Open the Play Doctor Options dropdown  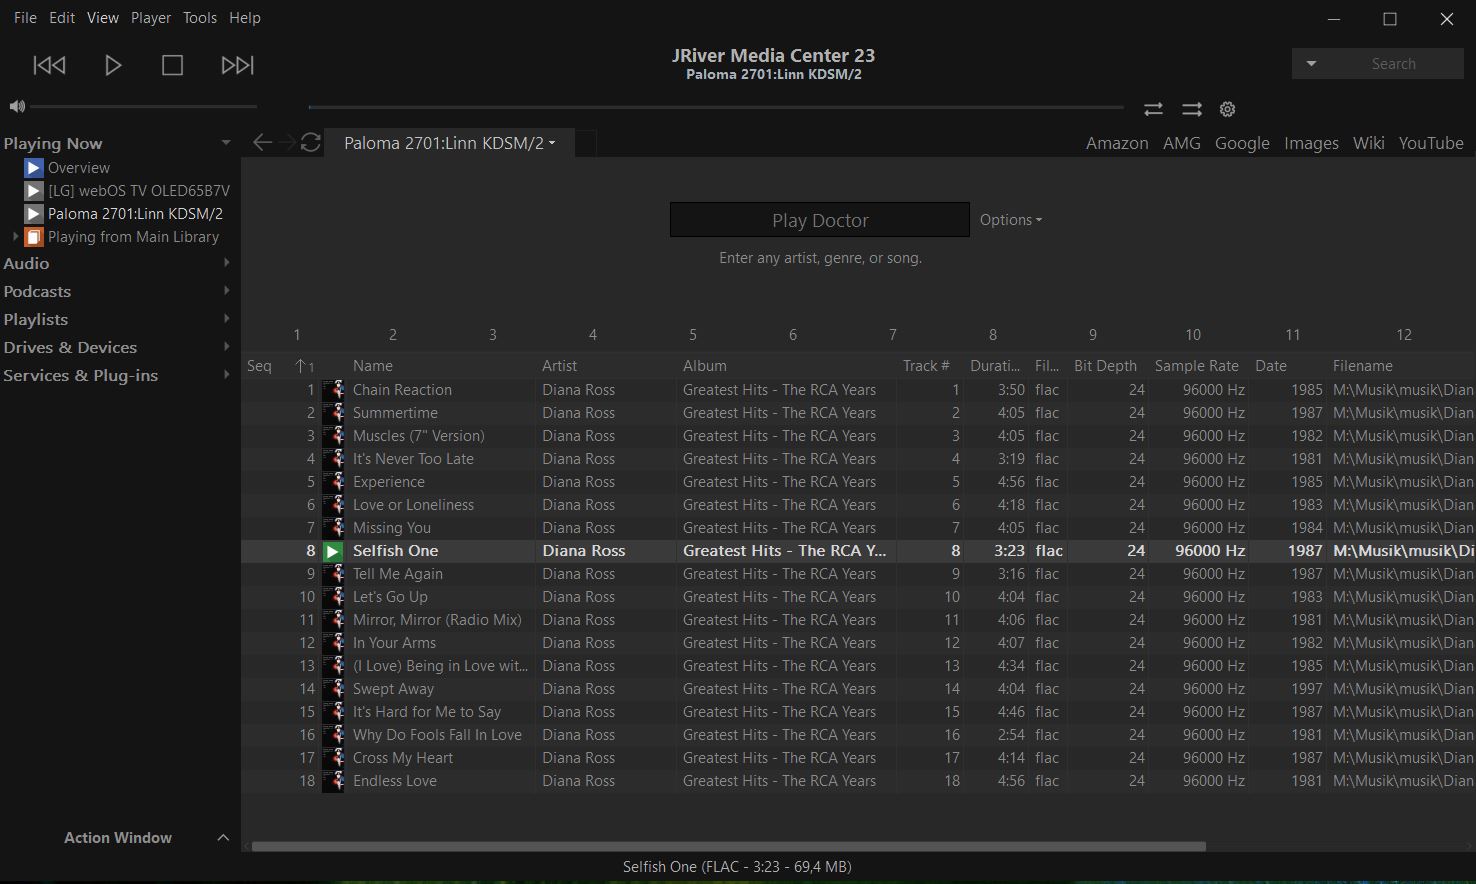(1010, 220)
